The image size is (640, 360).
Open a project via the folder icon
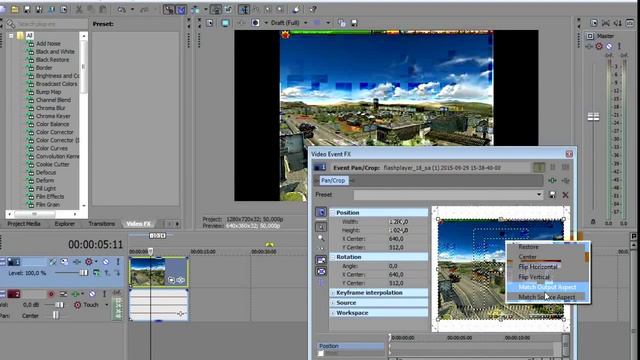coord(15,9)
